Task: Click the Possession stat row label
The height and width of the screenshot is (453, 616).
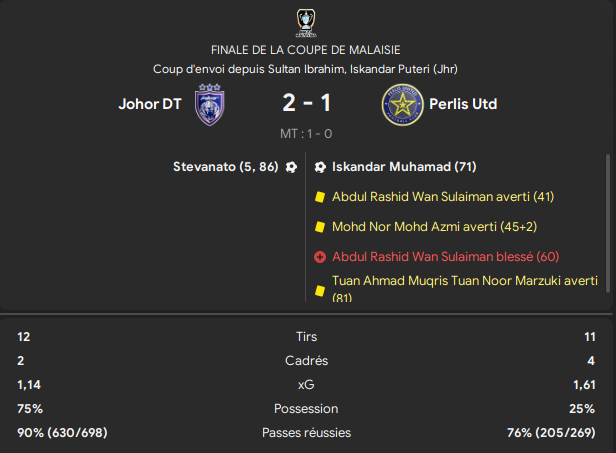Action: (x=306, y=409)
